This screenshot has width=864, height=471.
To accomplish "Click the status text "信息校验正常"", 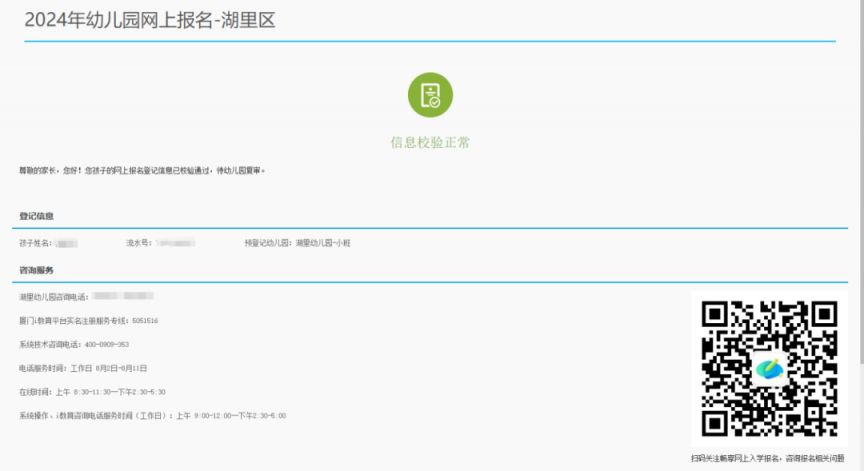I will coord(430,143).
